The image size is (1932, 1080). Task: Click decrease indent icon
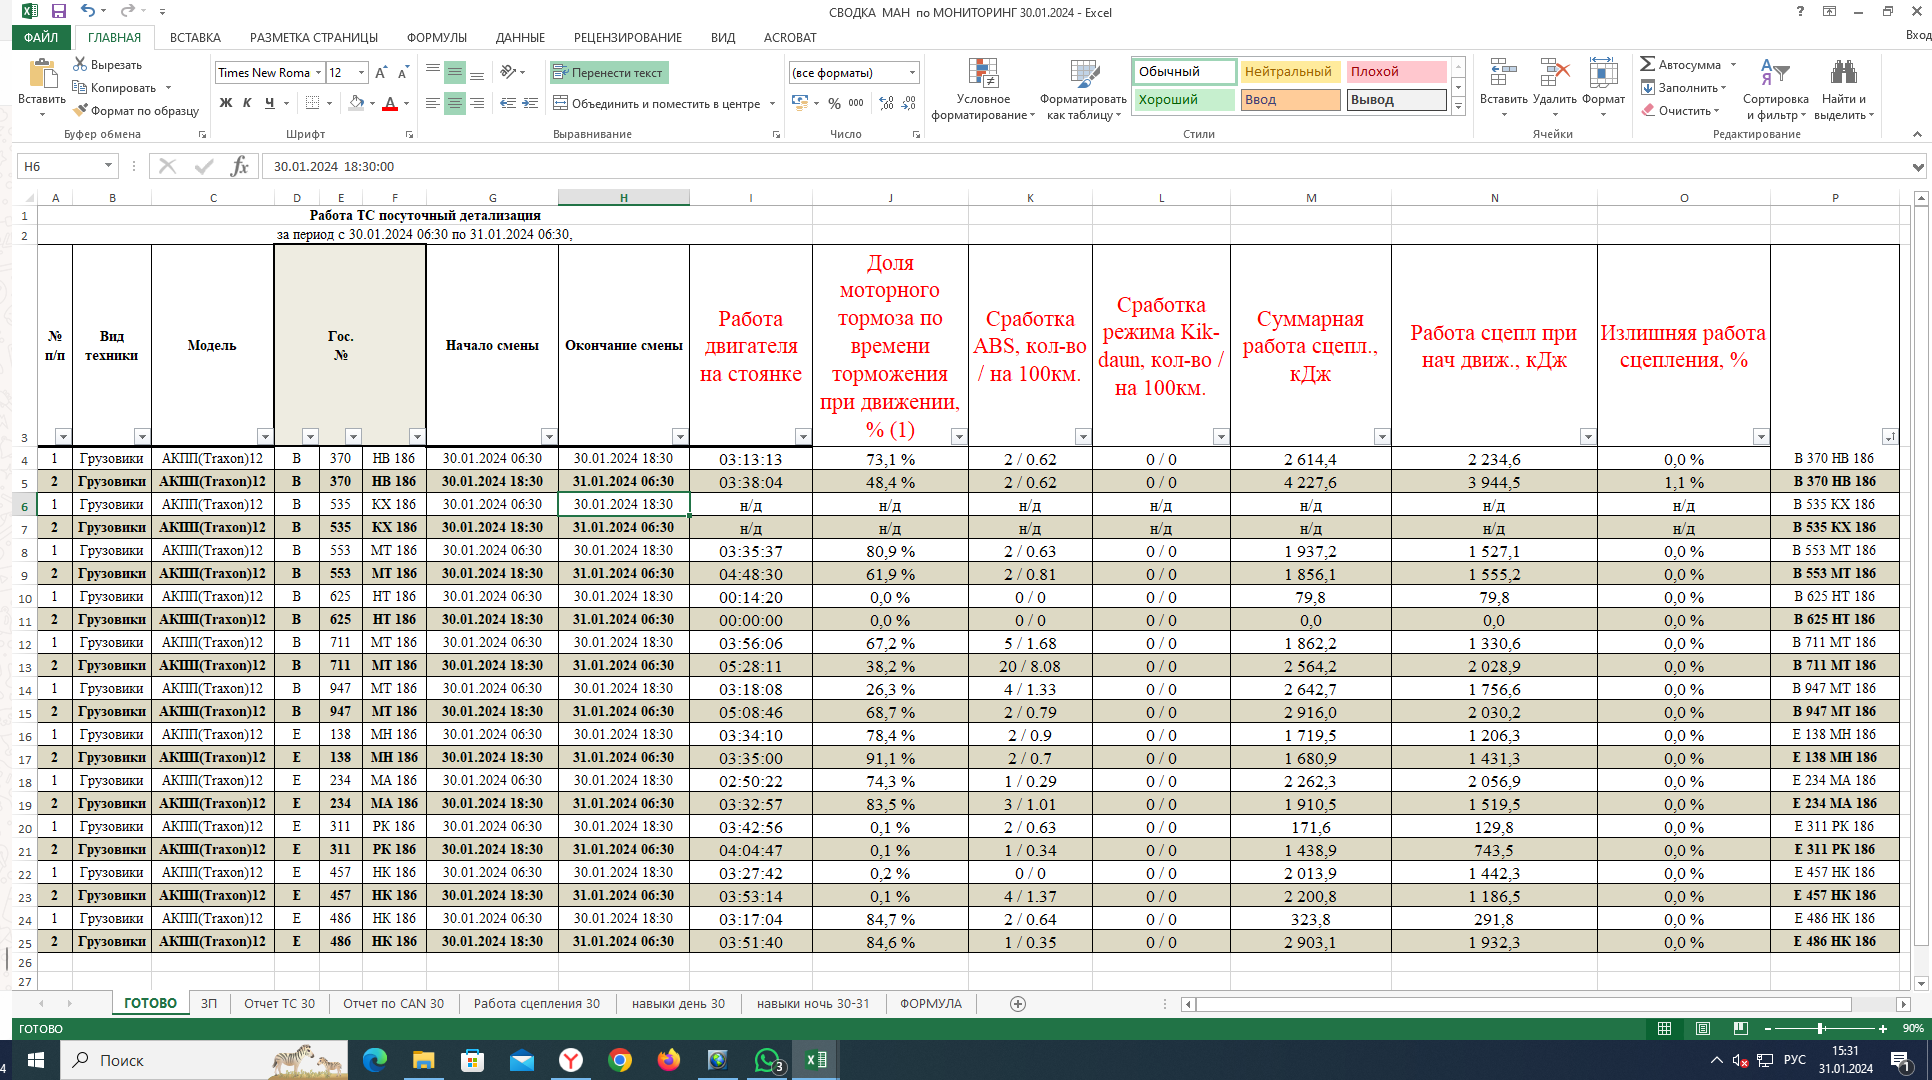point(508,103)
